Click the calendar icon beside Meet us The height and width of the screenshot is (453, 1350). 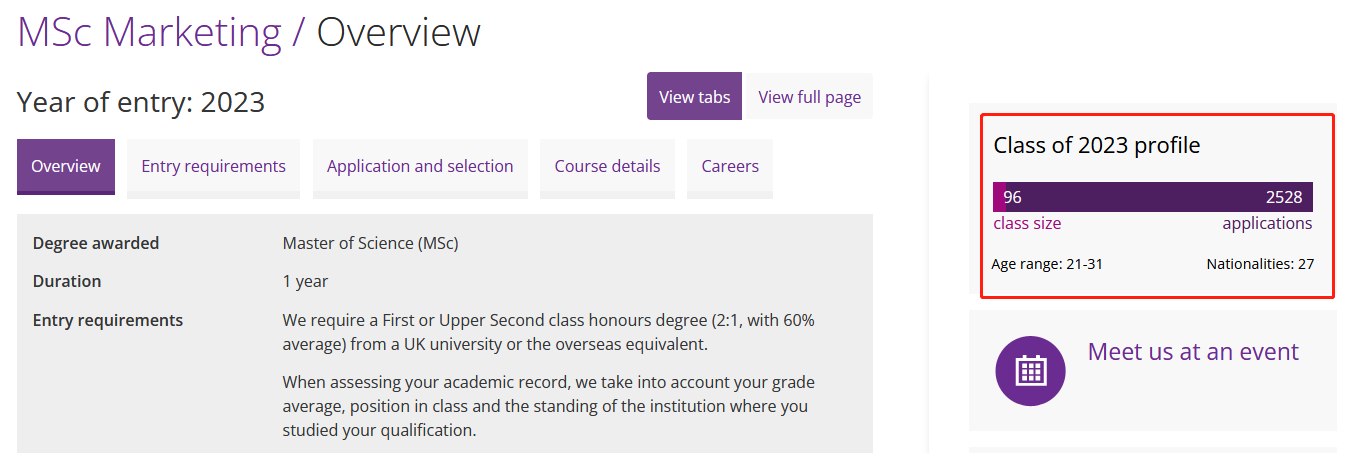tap(1030, 371)
